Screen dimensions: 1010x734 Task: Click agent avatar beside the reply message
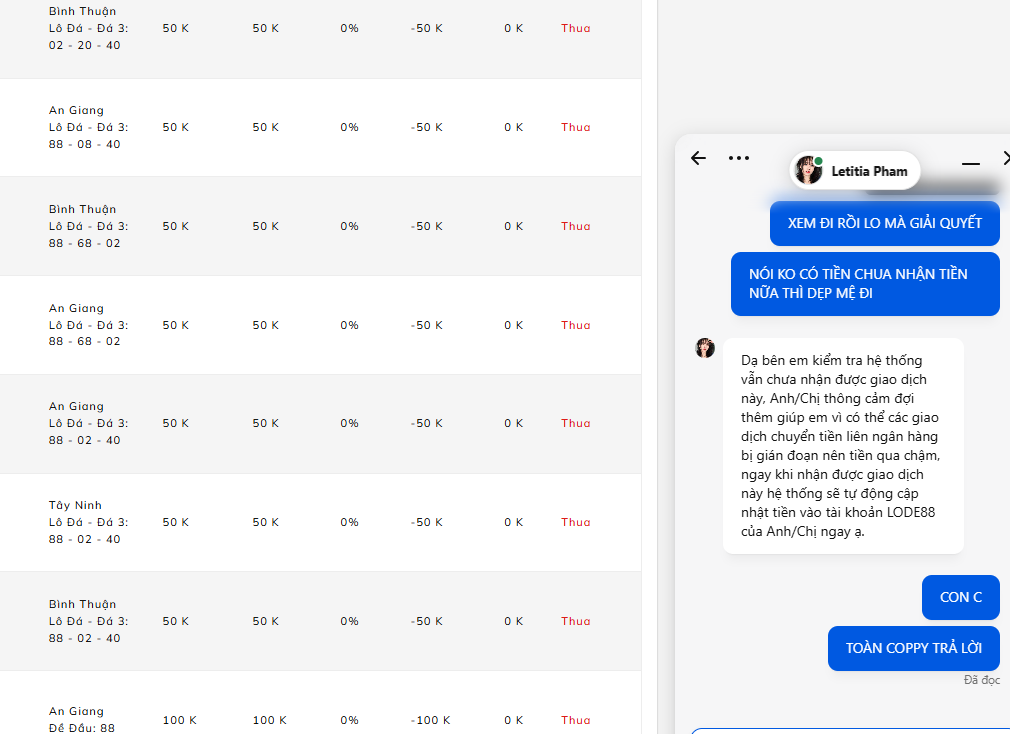point(705,348)
